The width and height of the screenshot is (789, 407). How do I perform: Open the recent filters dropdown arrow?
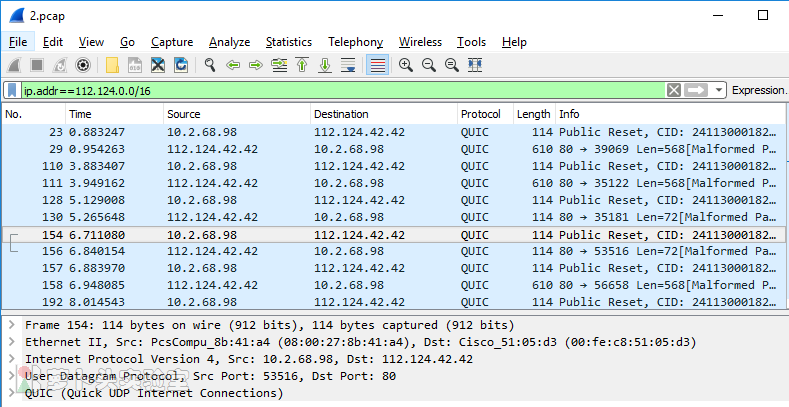[x=719, y=91]
